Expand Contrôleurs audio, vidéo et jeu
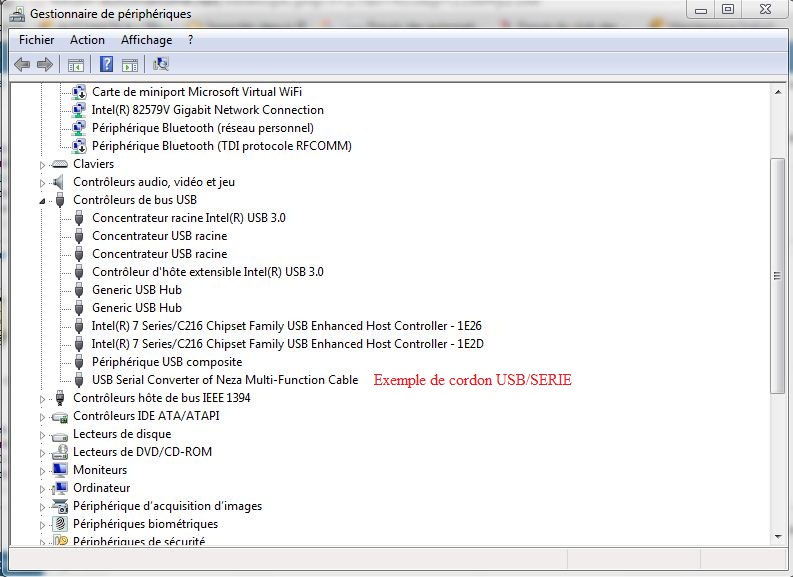The image size is (793, 577). pos(43,182)
